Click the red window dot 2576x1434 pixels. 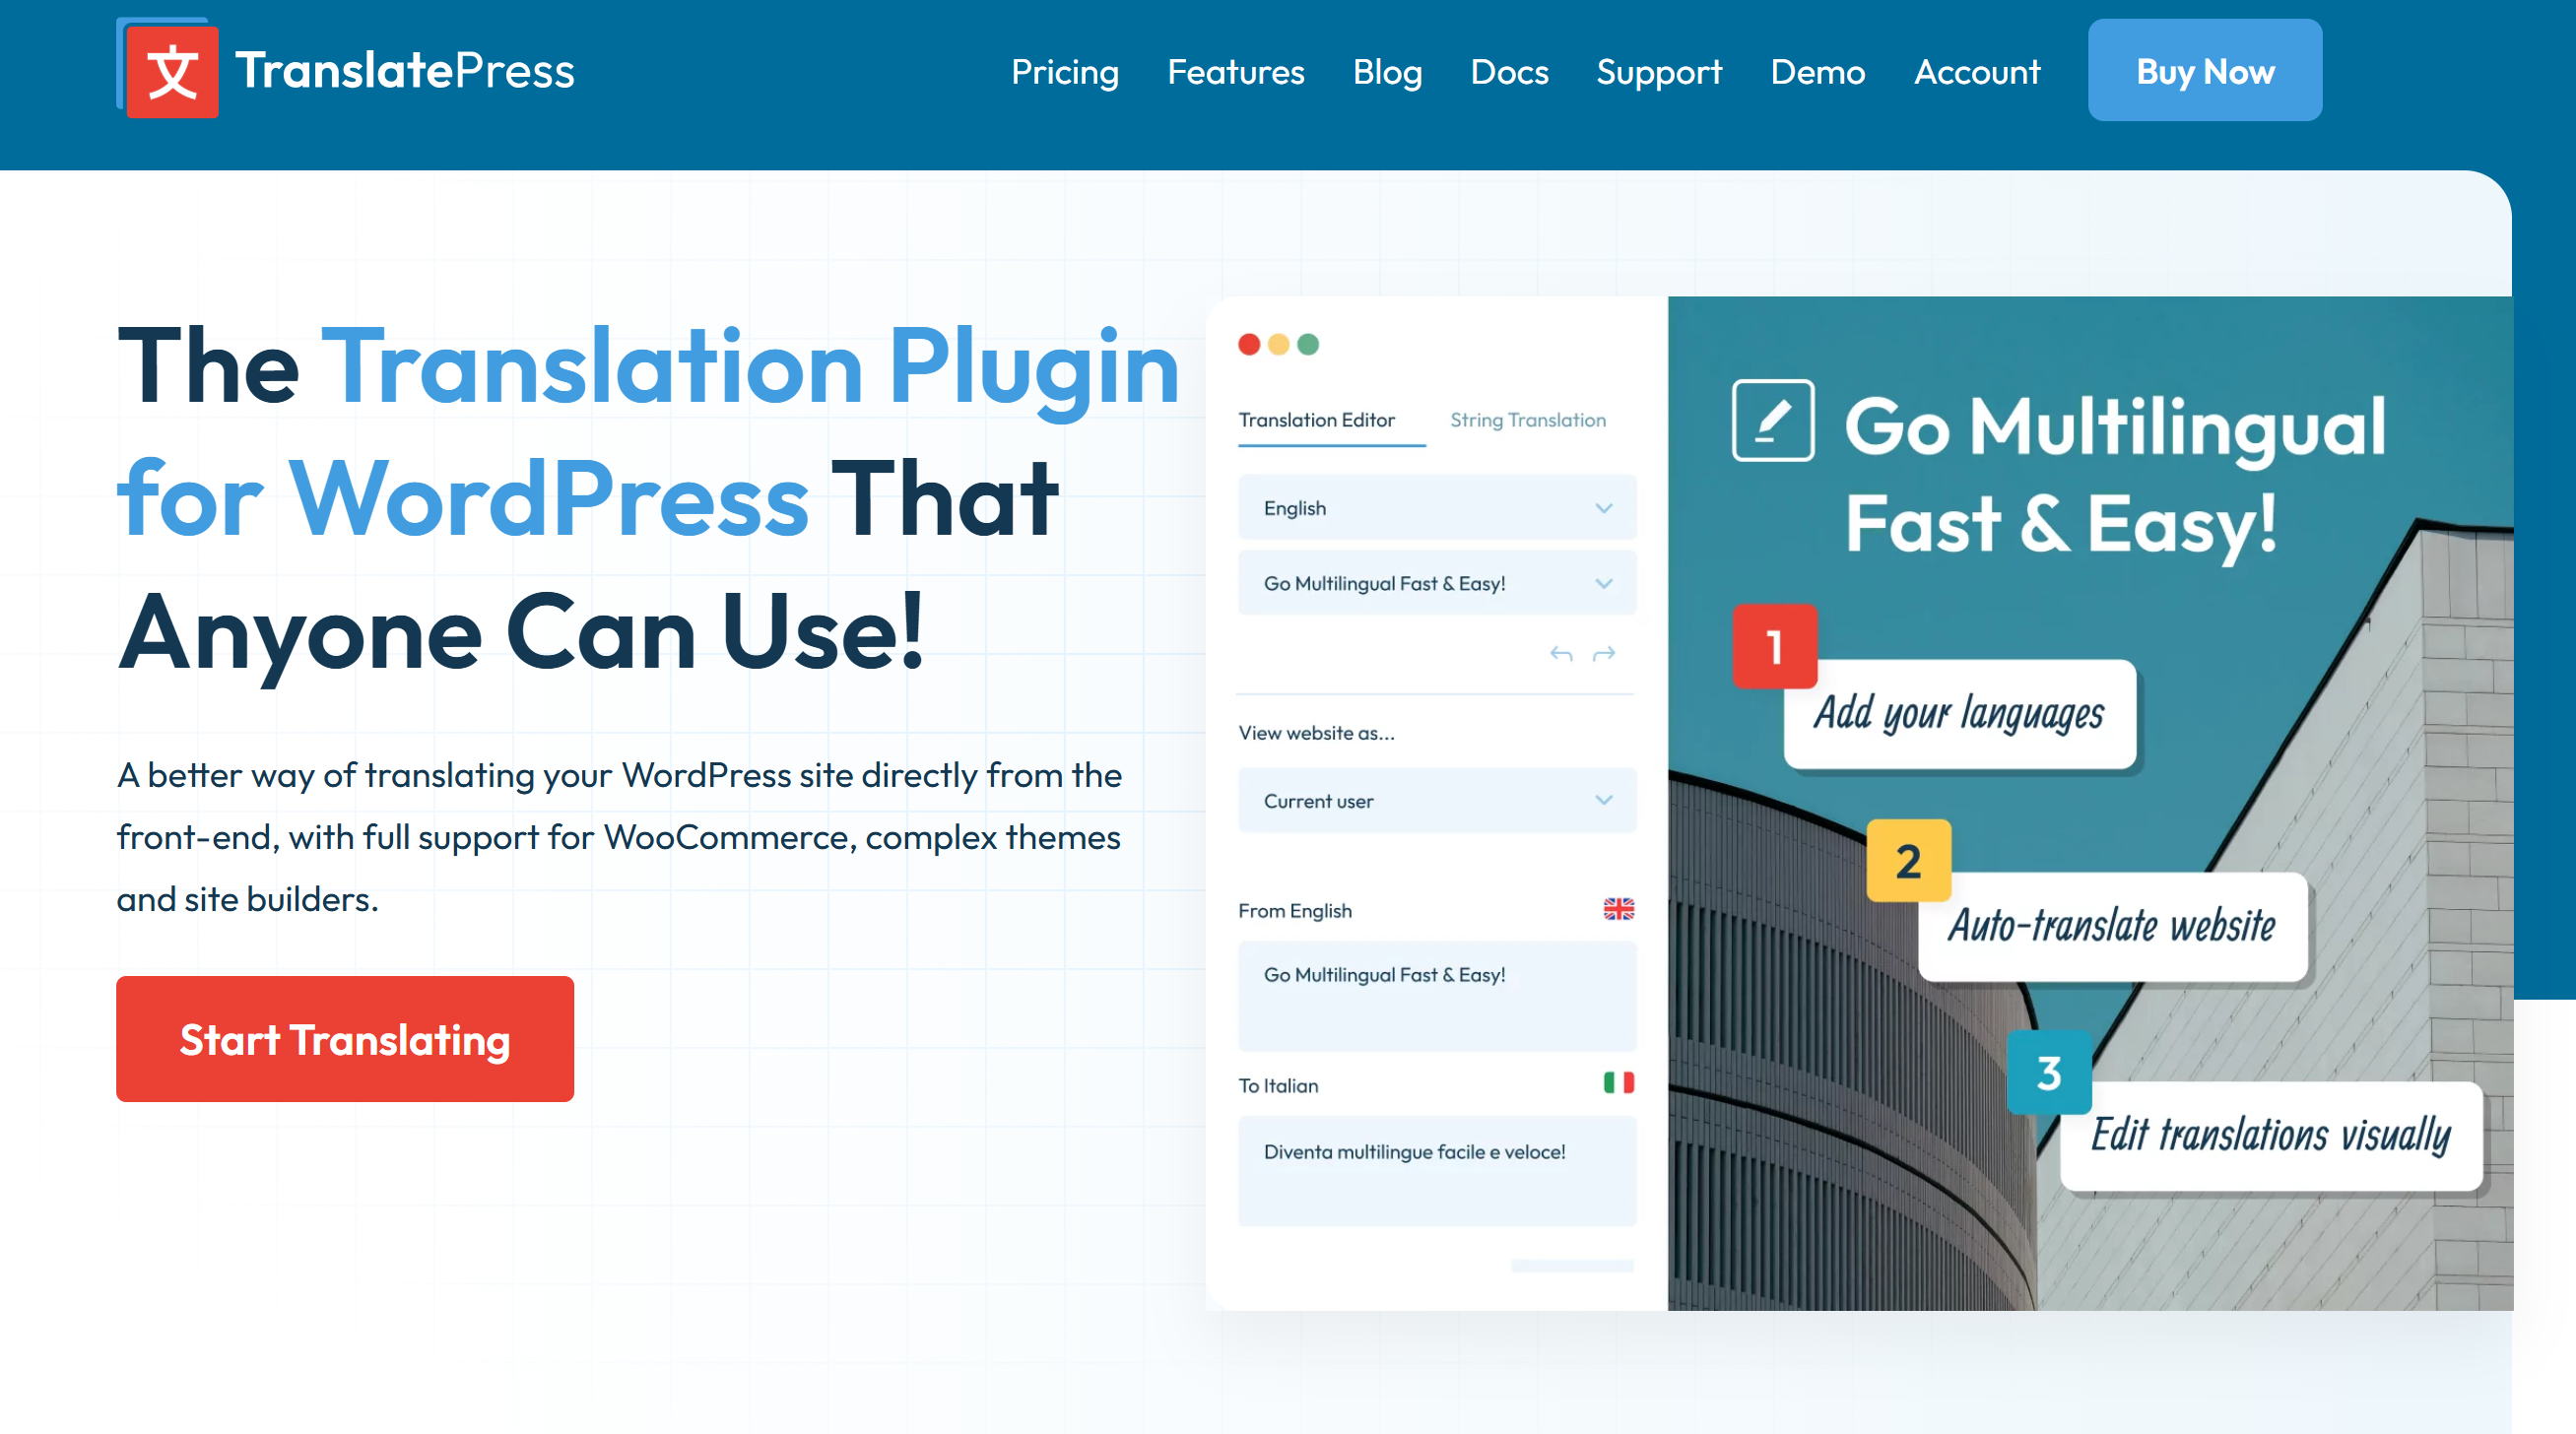pos(1248,344)
